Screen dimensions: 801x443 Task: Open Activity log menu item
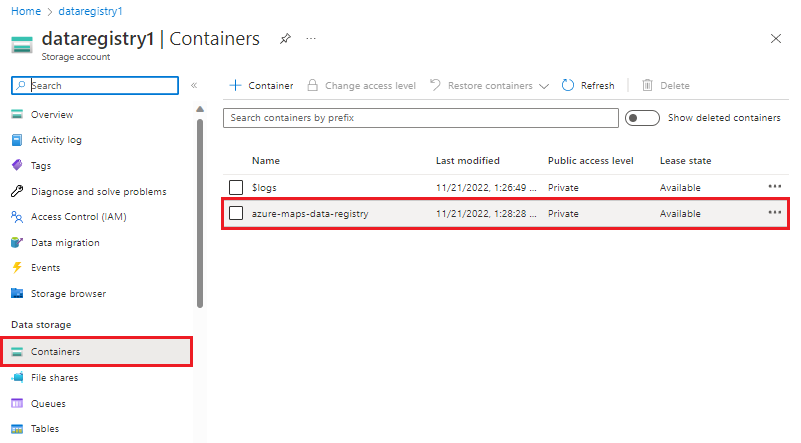[x=56, y=140]
